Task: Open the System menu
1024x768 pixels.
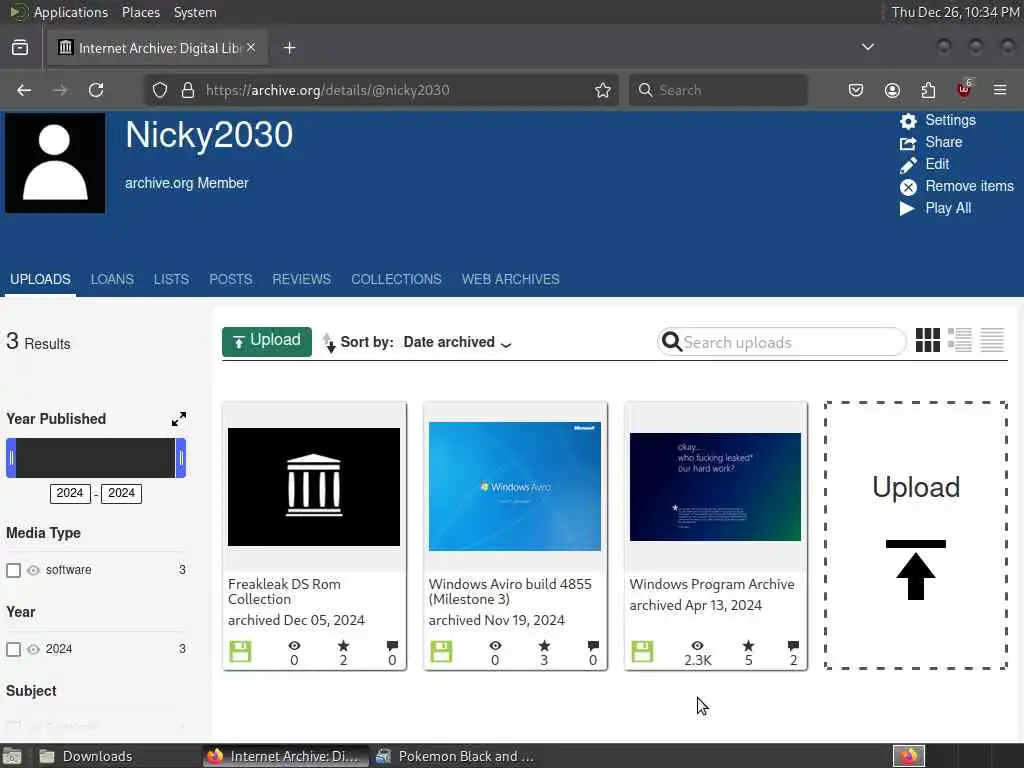Action: [x=195, y=12]
